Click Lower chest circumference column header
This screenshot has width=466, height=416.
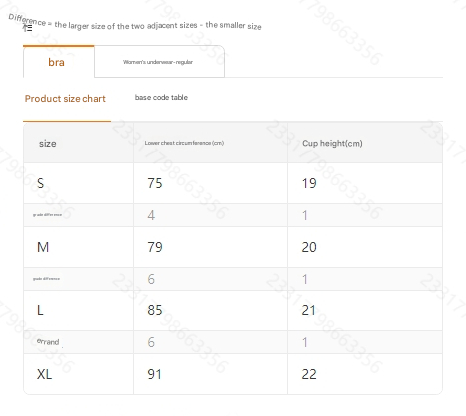coord(184,143)
